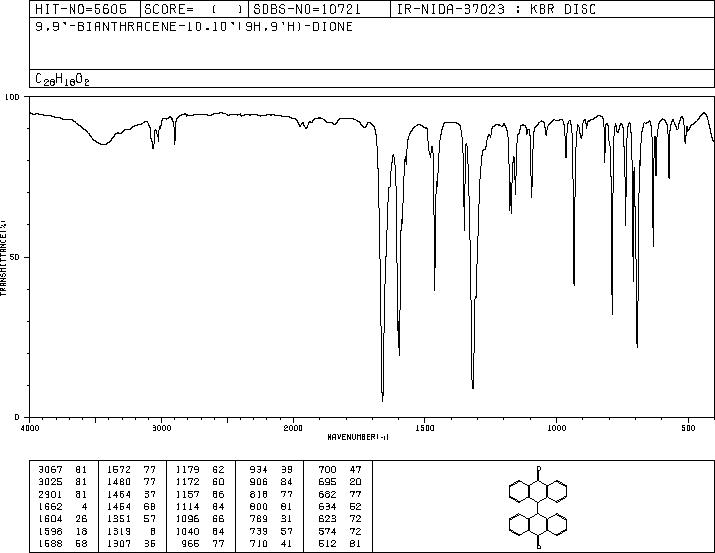Select the IR-NIDA-37023 : KBR DISC label

tap(496, 9)
